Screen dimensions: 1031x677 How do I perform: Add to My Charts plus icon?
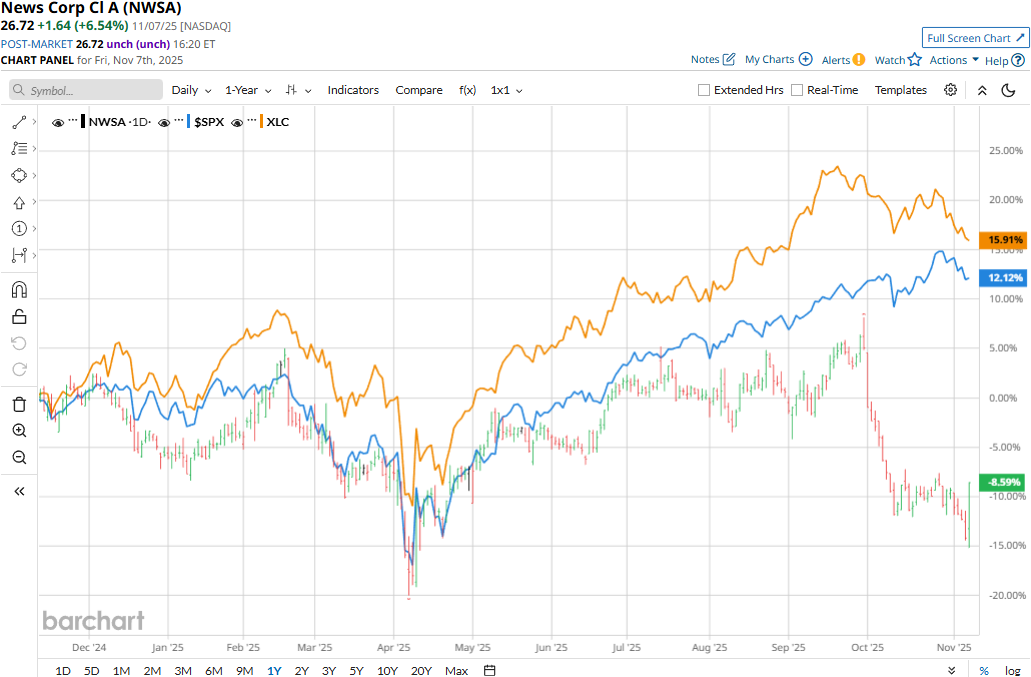pyautogui.click(x=805, y=59)
